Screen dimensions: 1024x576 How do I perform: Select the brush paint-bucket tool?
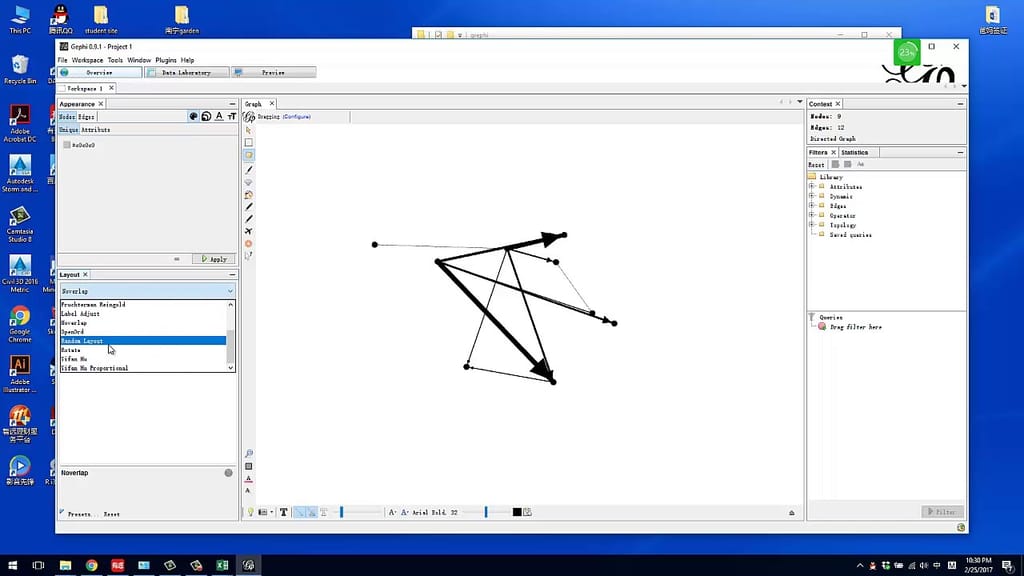[x=248, y=195]
